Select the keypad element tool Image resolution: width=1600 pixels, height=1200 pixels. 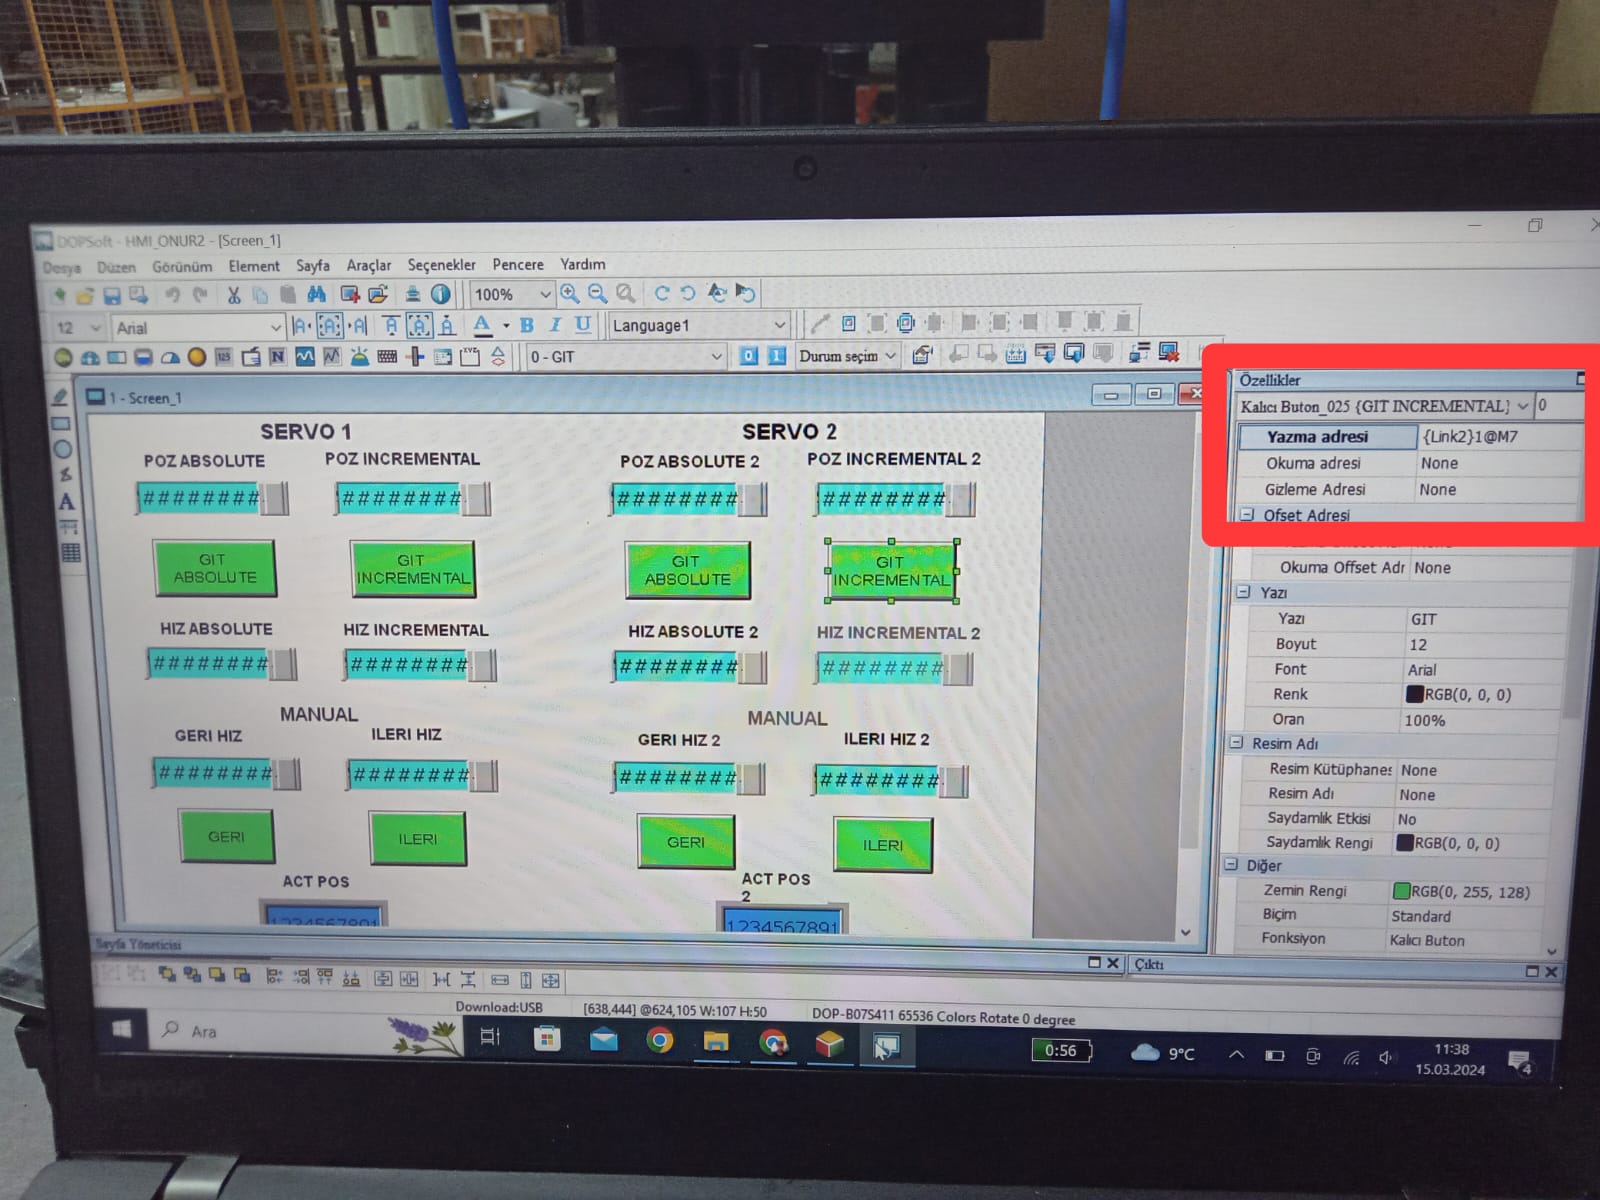(387, 357)
